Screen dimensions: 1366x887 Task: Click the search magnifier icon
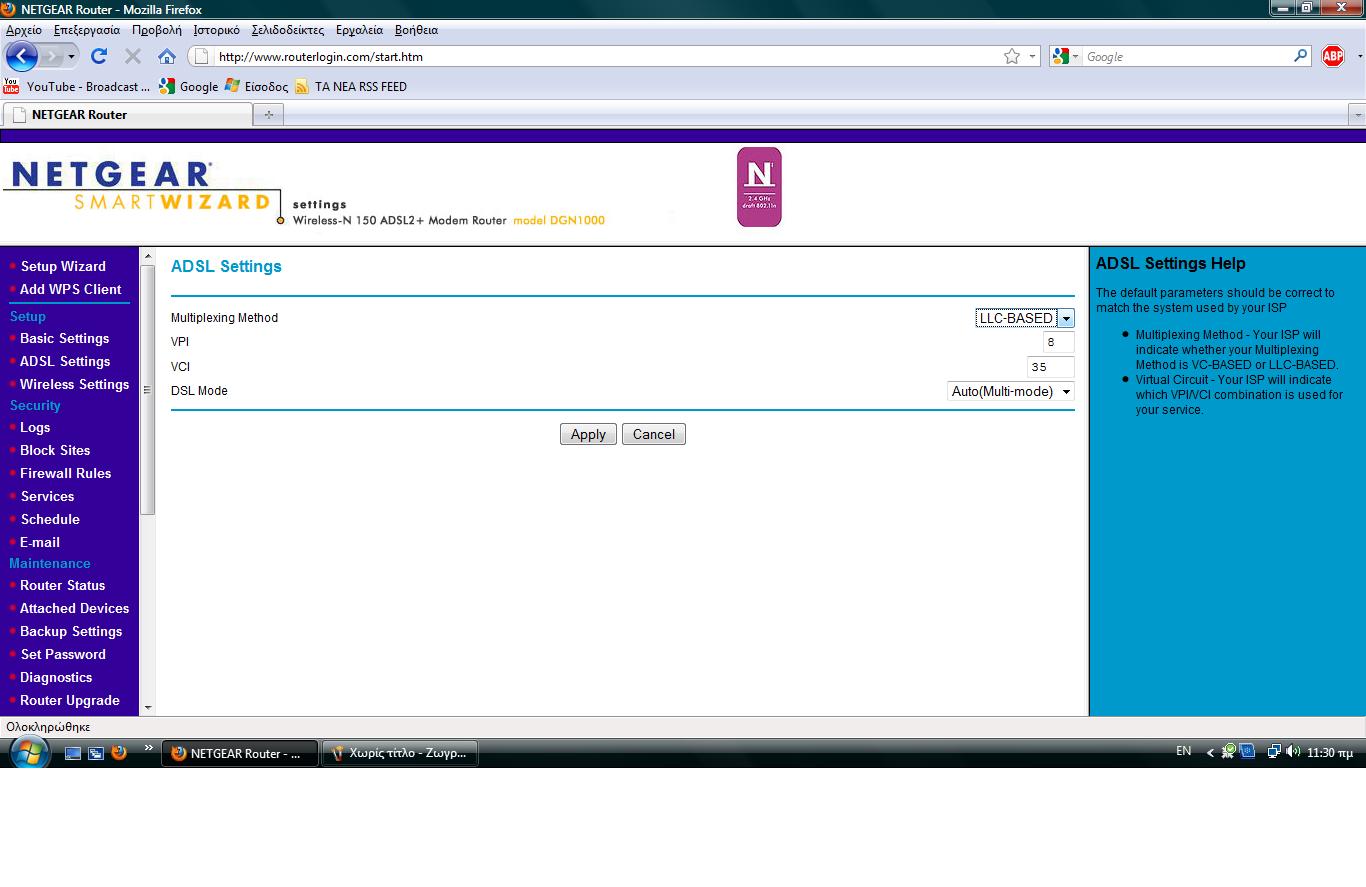(1300, 56)
